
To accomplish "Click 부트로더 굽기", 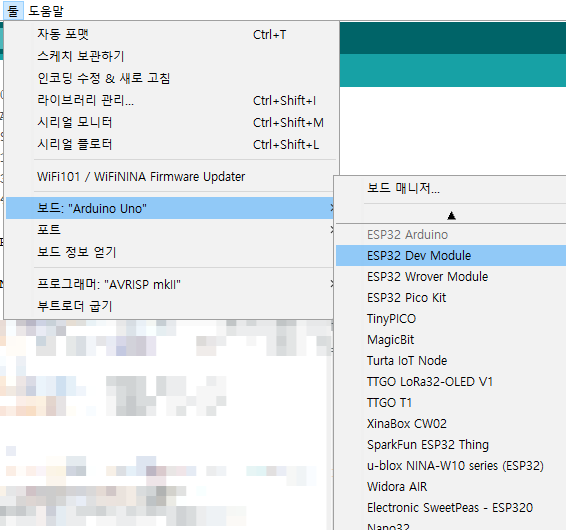I will click(170, 306).
